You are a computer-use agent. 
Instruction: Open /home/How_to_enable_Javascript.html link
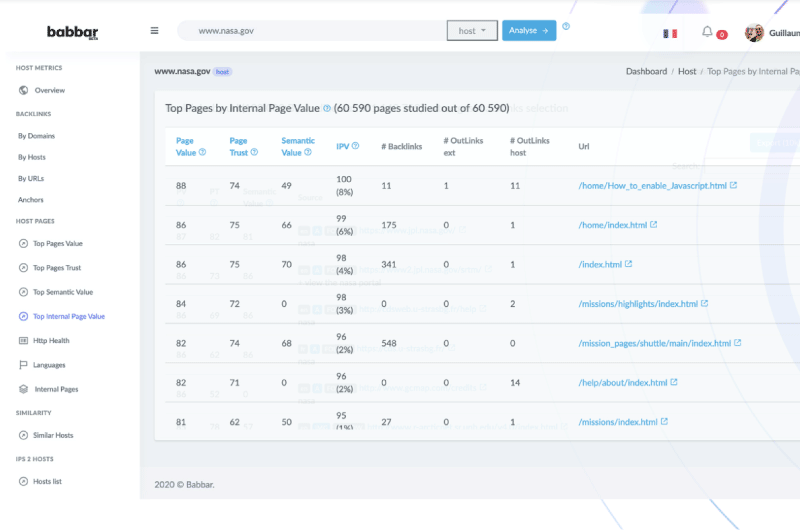(652, 186)
